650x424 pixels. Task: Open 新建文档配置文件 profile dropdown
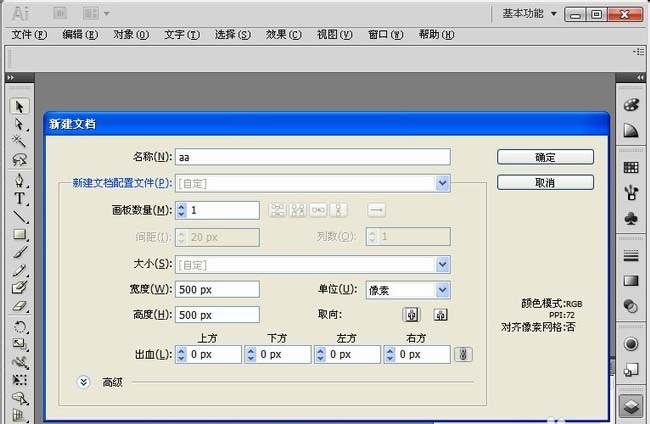coord(443,183)
